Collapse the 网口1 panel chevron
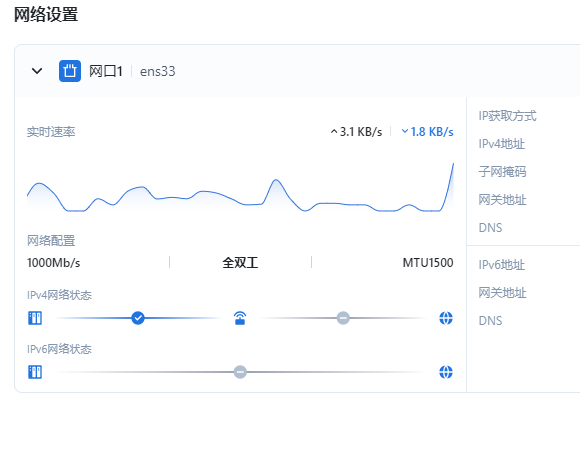Viewport: 580px width, 474px height. pos(37,71)
